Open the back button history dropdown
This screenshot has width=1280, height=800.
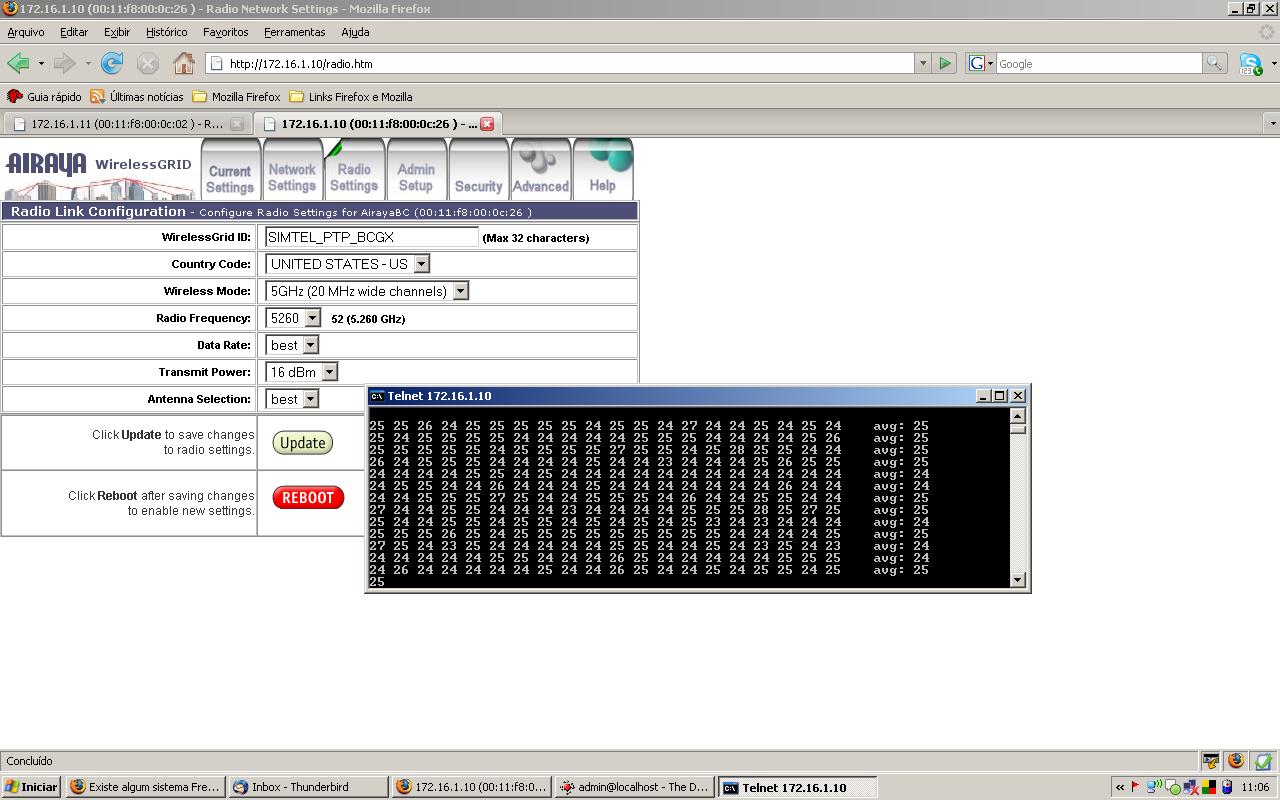[41, 63]
